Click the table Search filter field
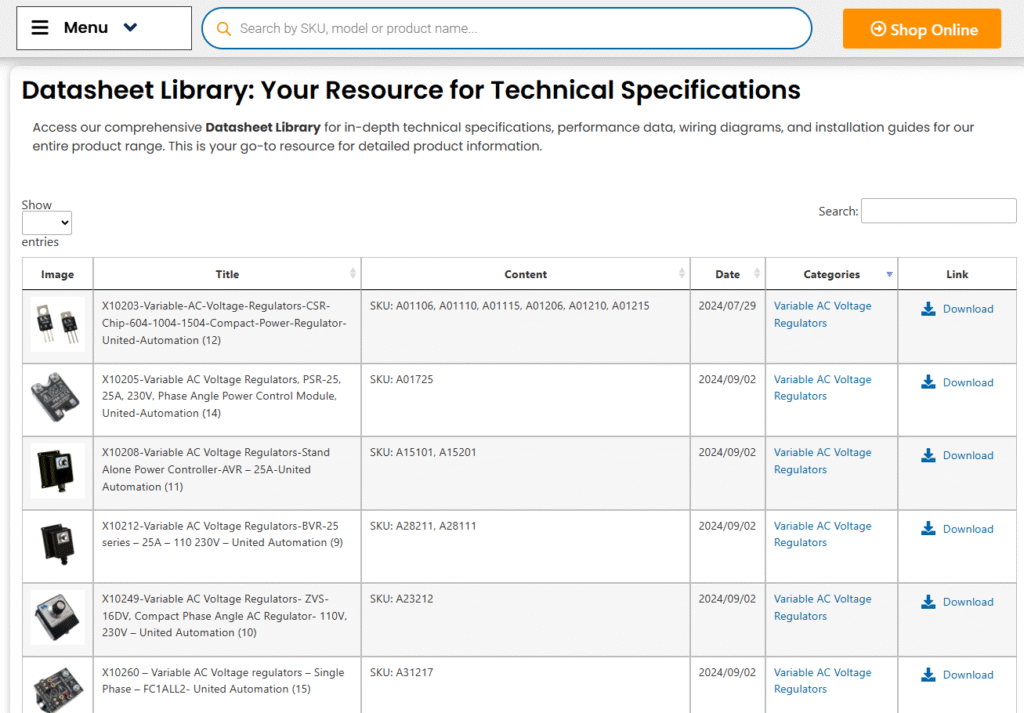The height and width of the screenshot is (713, 1024). pyautogui.click(x=938, y=211)
